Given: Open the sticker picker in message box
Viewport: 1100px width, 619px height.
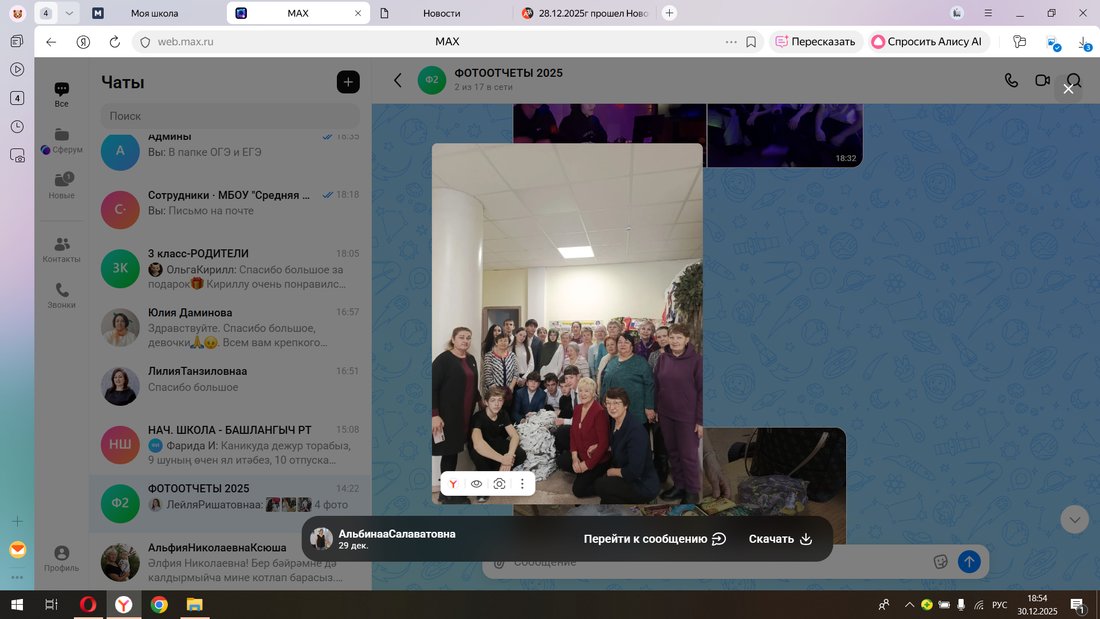Looking at the screenshot, I should tap(940, 561).
